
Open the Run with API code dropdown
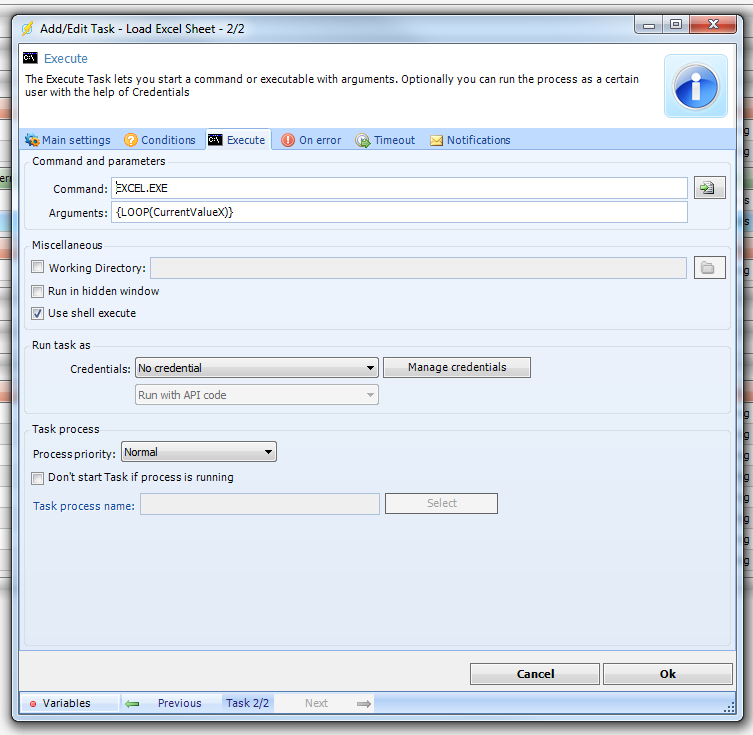[256, 396]
